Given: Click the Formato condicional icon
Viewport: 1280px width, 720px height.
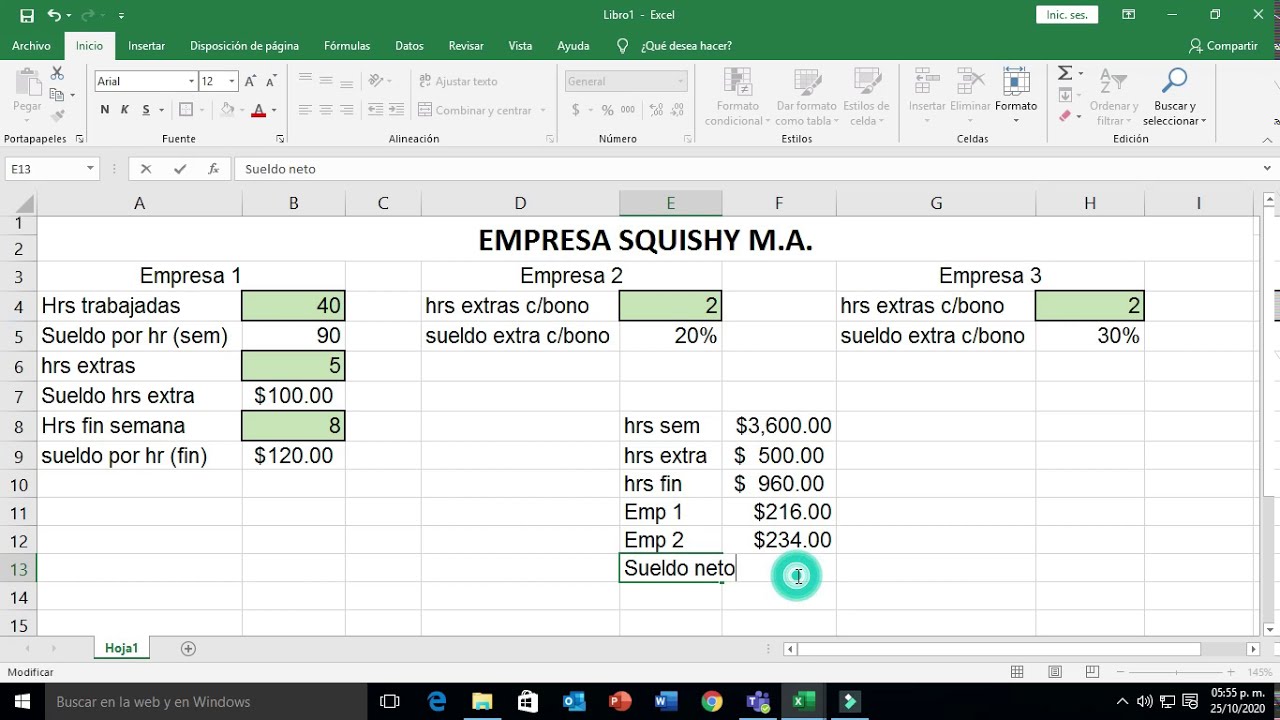Looking at the screenshot, I should 738,98.
